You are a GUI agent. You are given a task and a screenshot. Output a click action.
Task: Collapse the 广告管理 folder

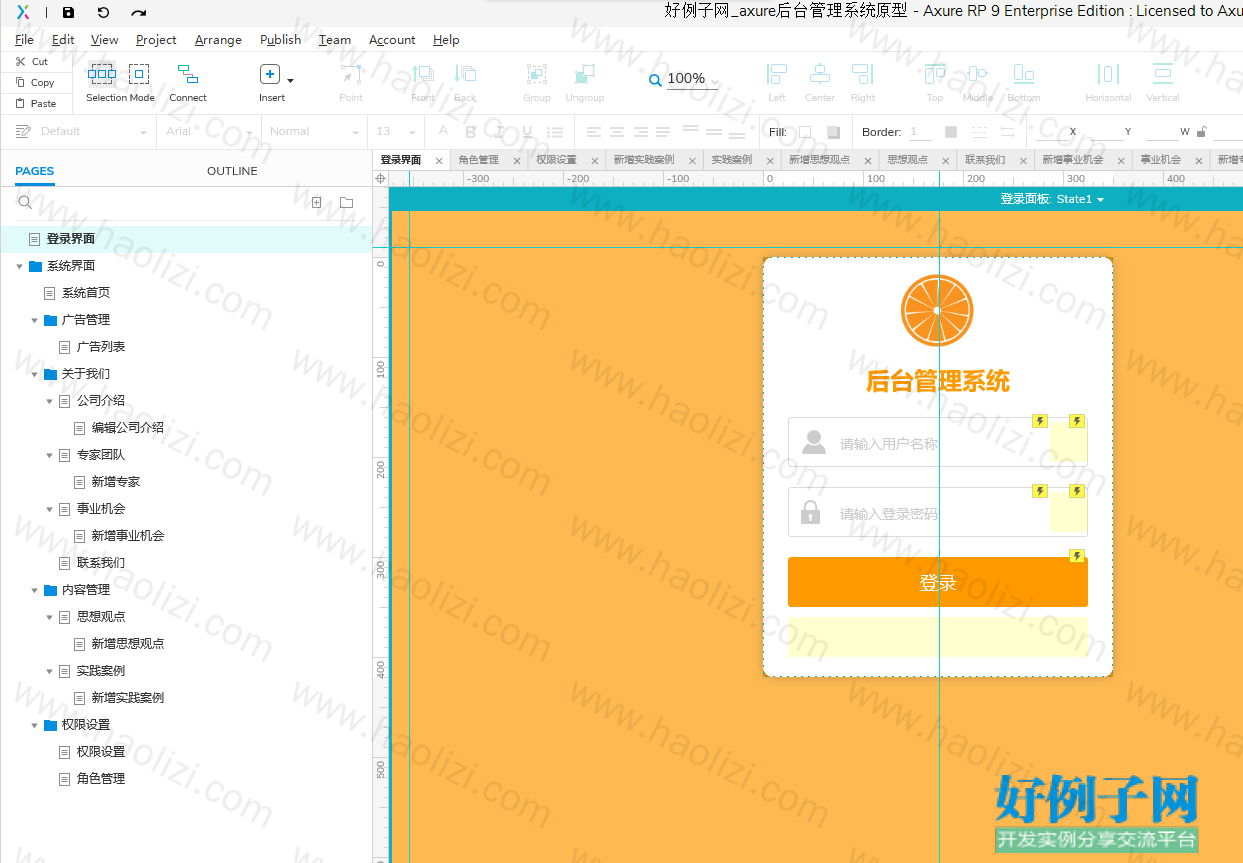pyautogui.click(x=34, y=320)
